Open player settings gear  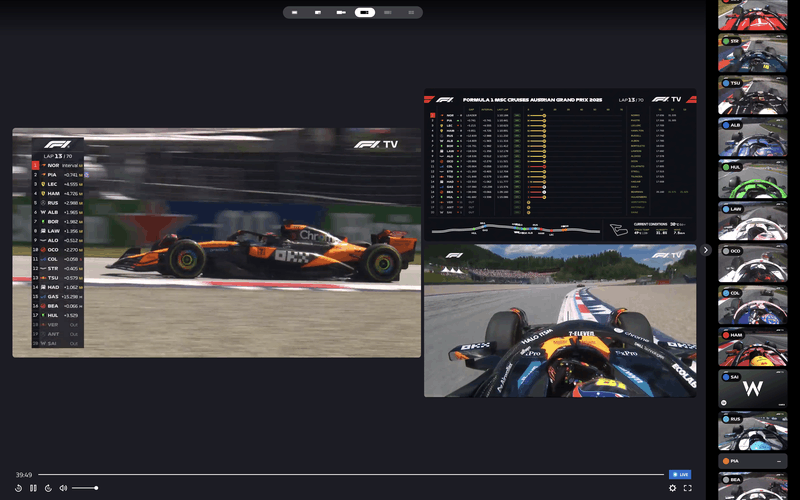coord(672,488)
